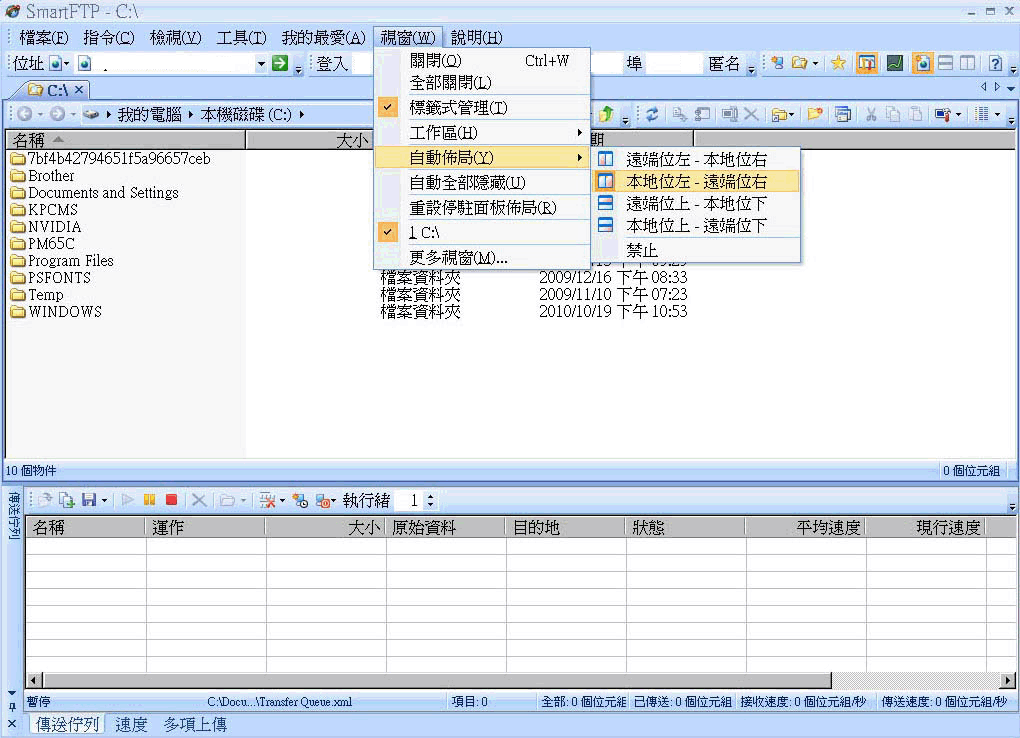Pause the transfer queue with the orange pause icon
Viewport: 1020px width, 738px height.
click(x=150, y=500)
